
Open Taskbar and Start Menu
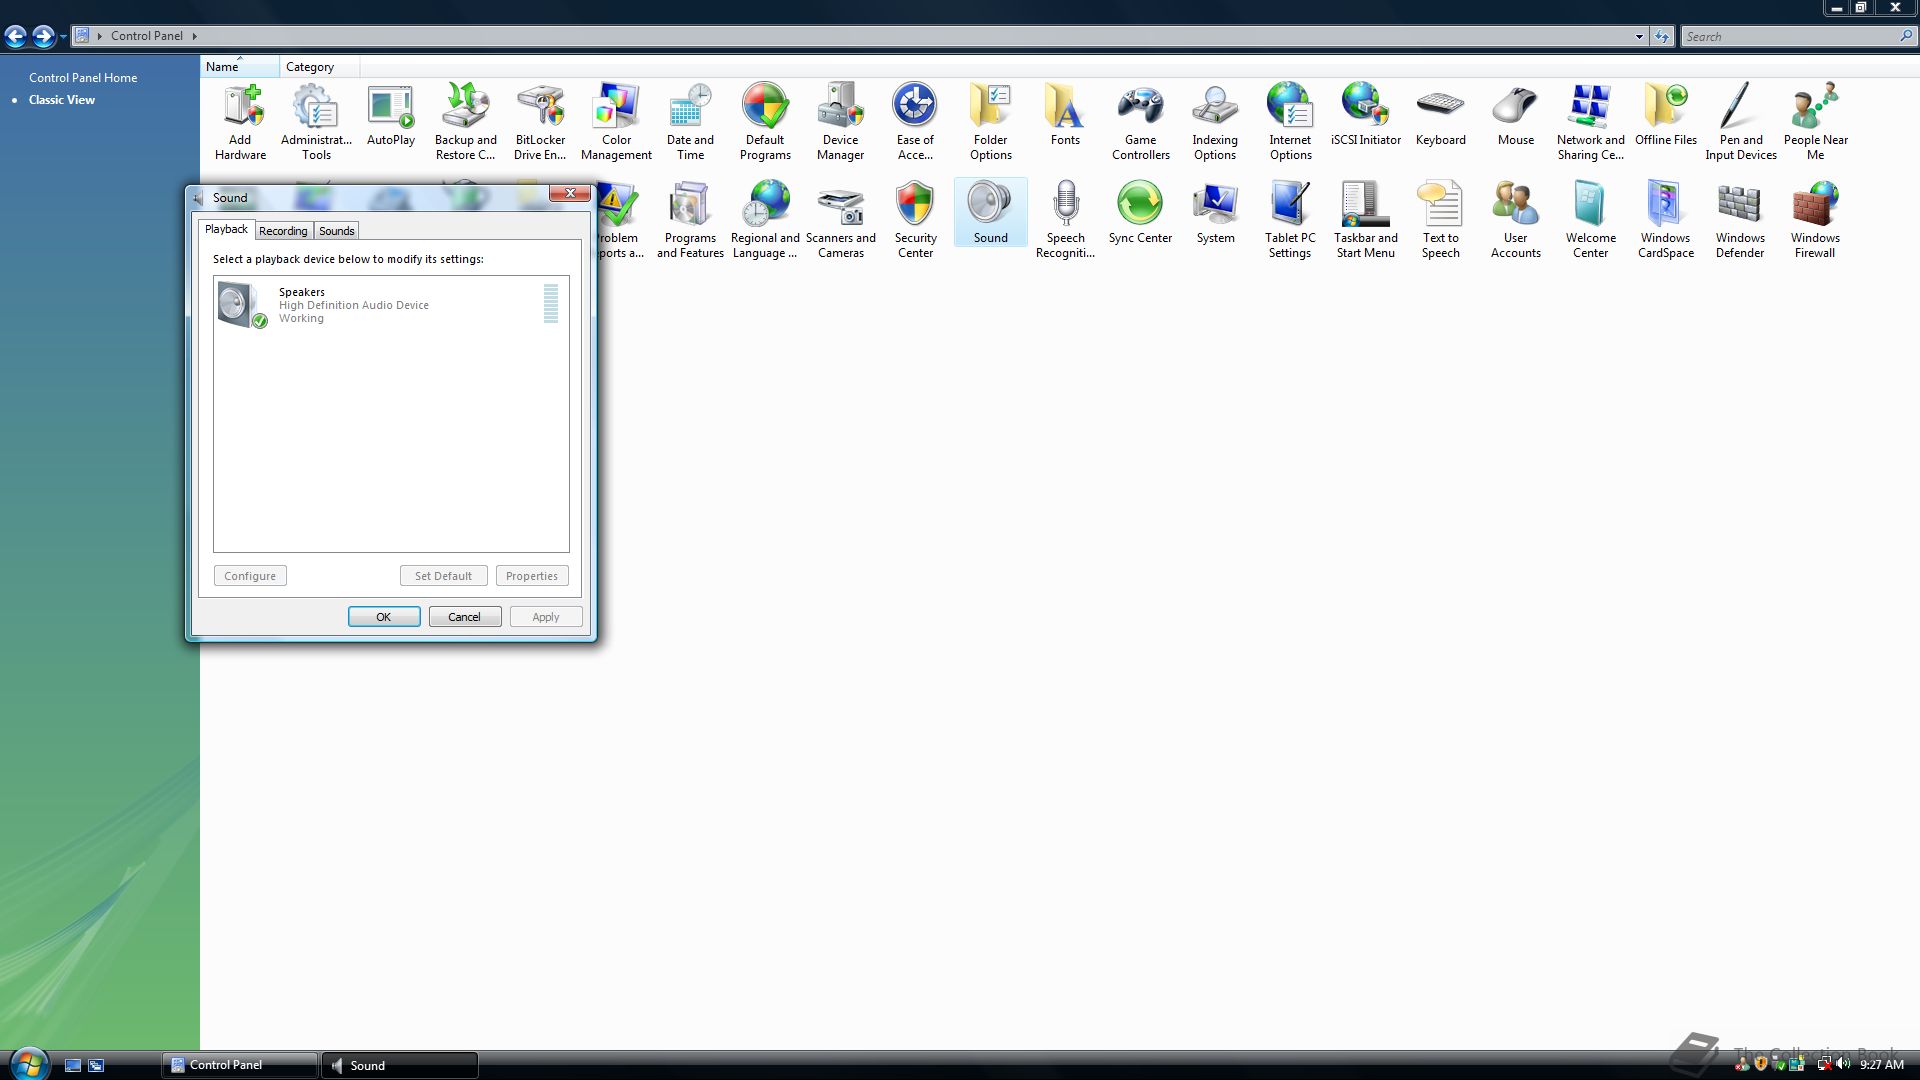point(1366,219)
